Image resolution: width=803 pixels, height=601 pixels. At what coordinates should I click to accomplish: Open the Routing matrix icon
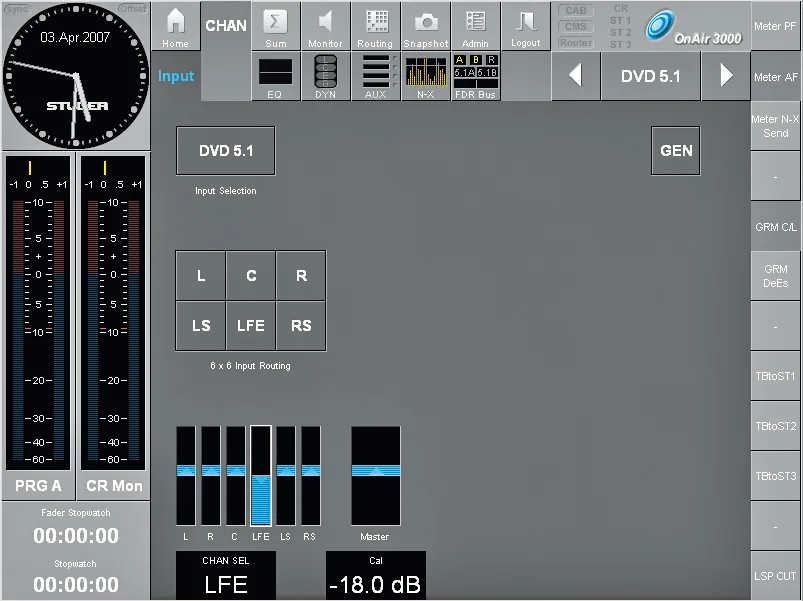pos(375,26)
